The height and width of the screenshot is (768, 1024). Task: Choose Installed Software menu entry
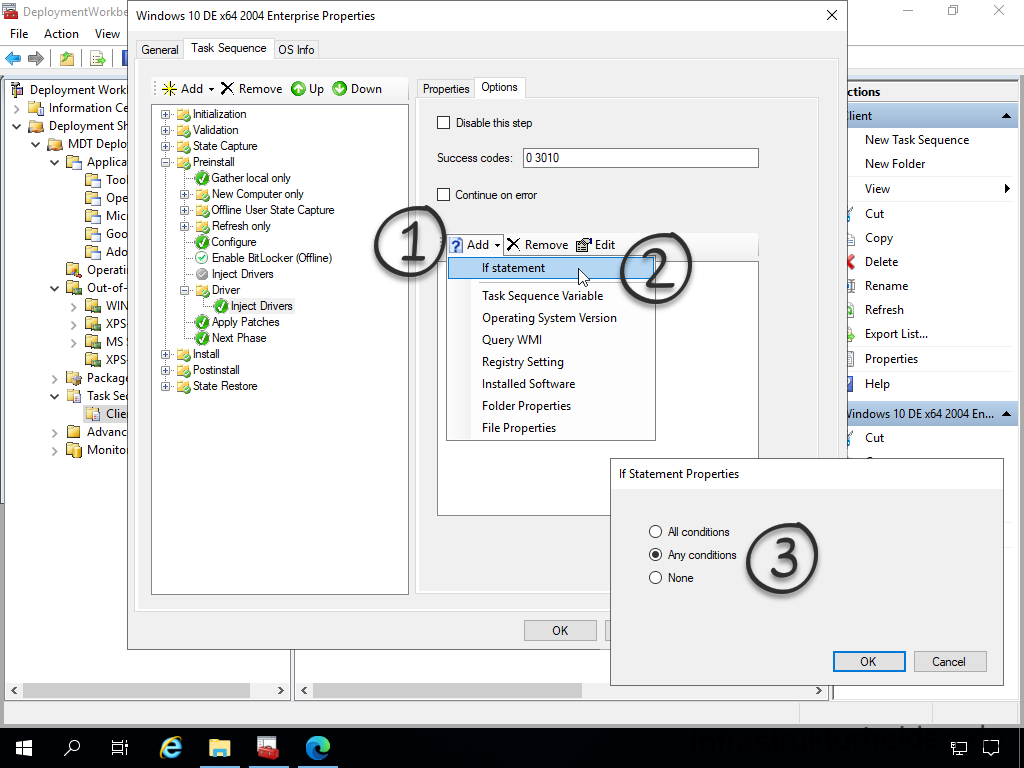[551, 384]
